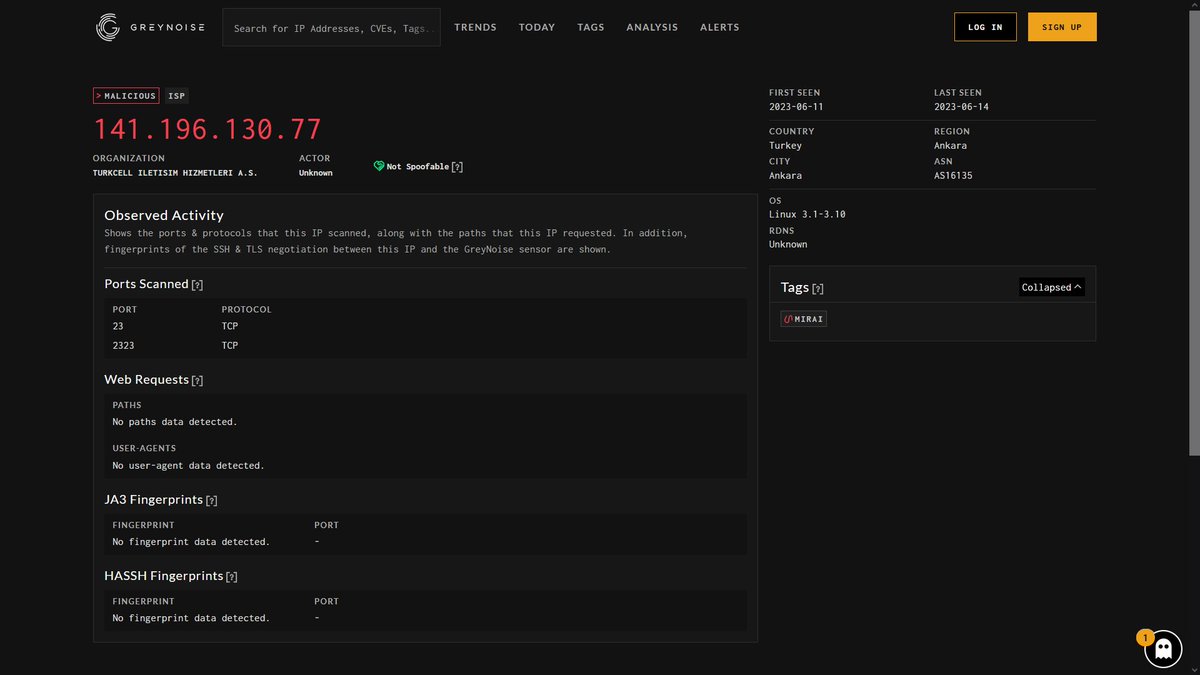Open the TRENDS menu

pos(475,27)
